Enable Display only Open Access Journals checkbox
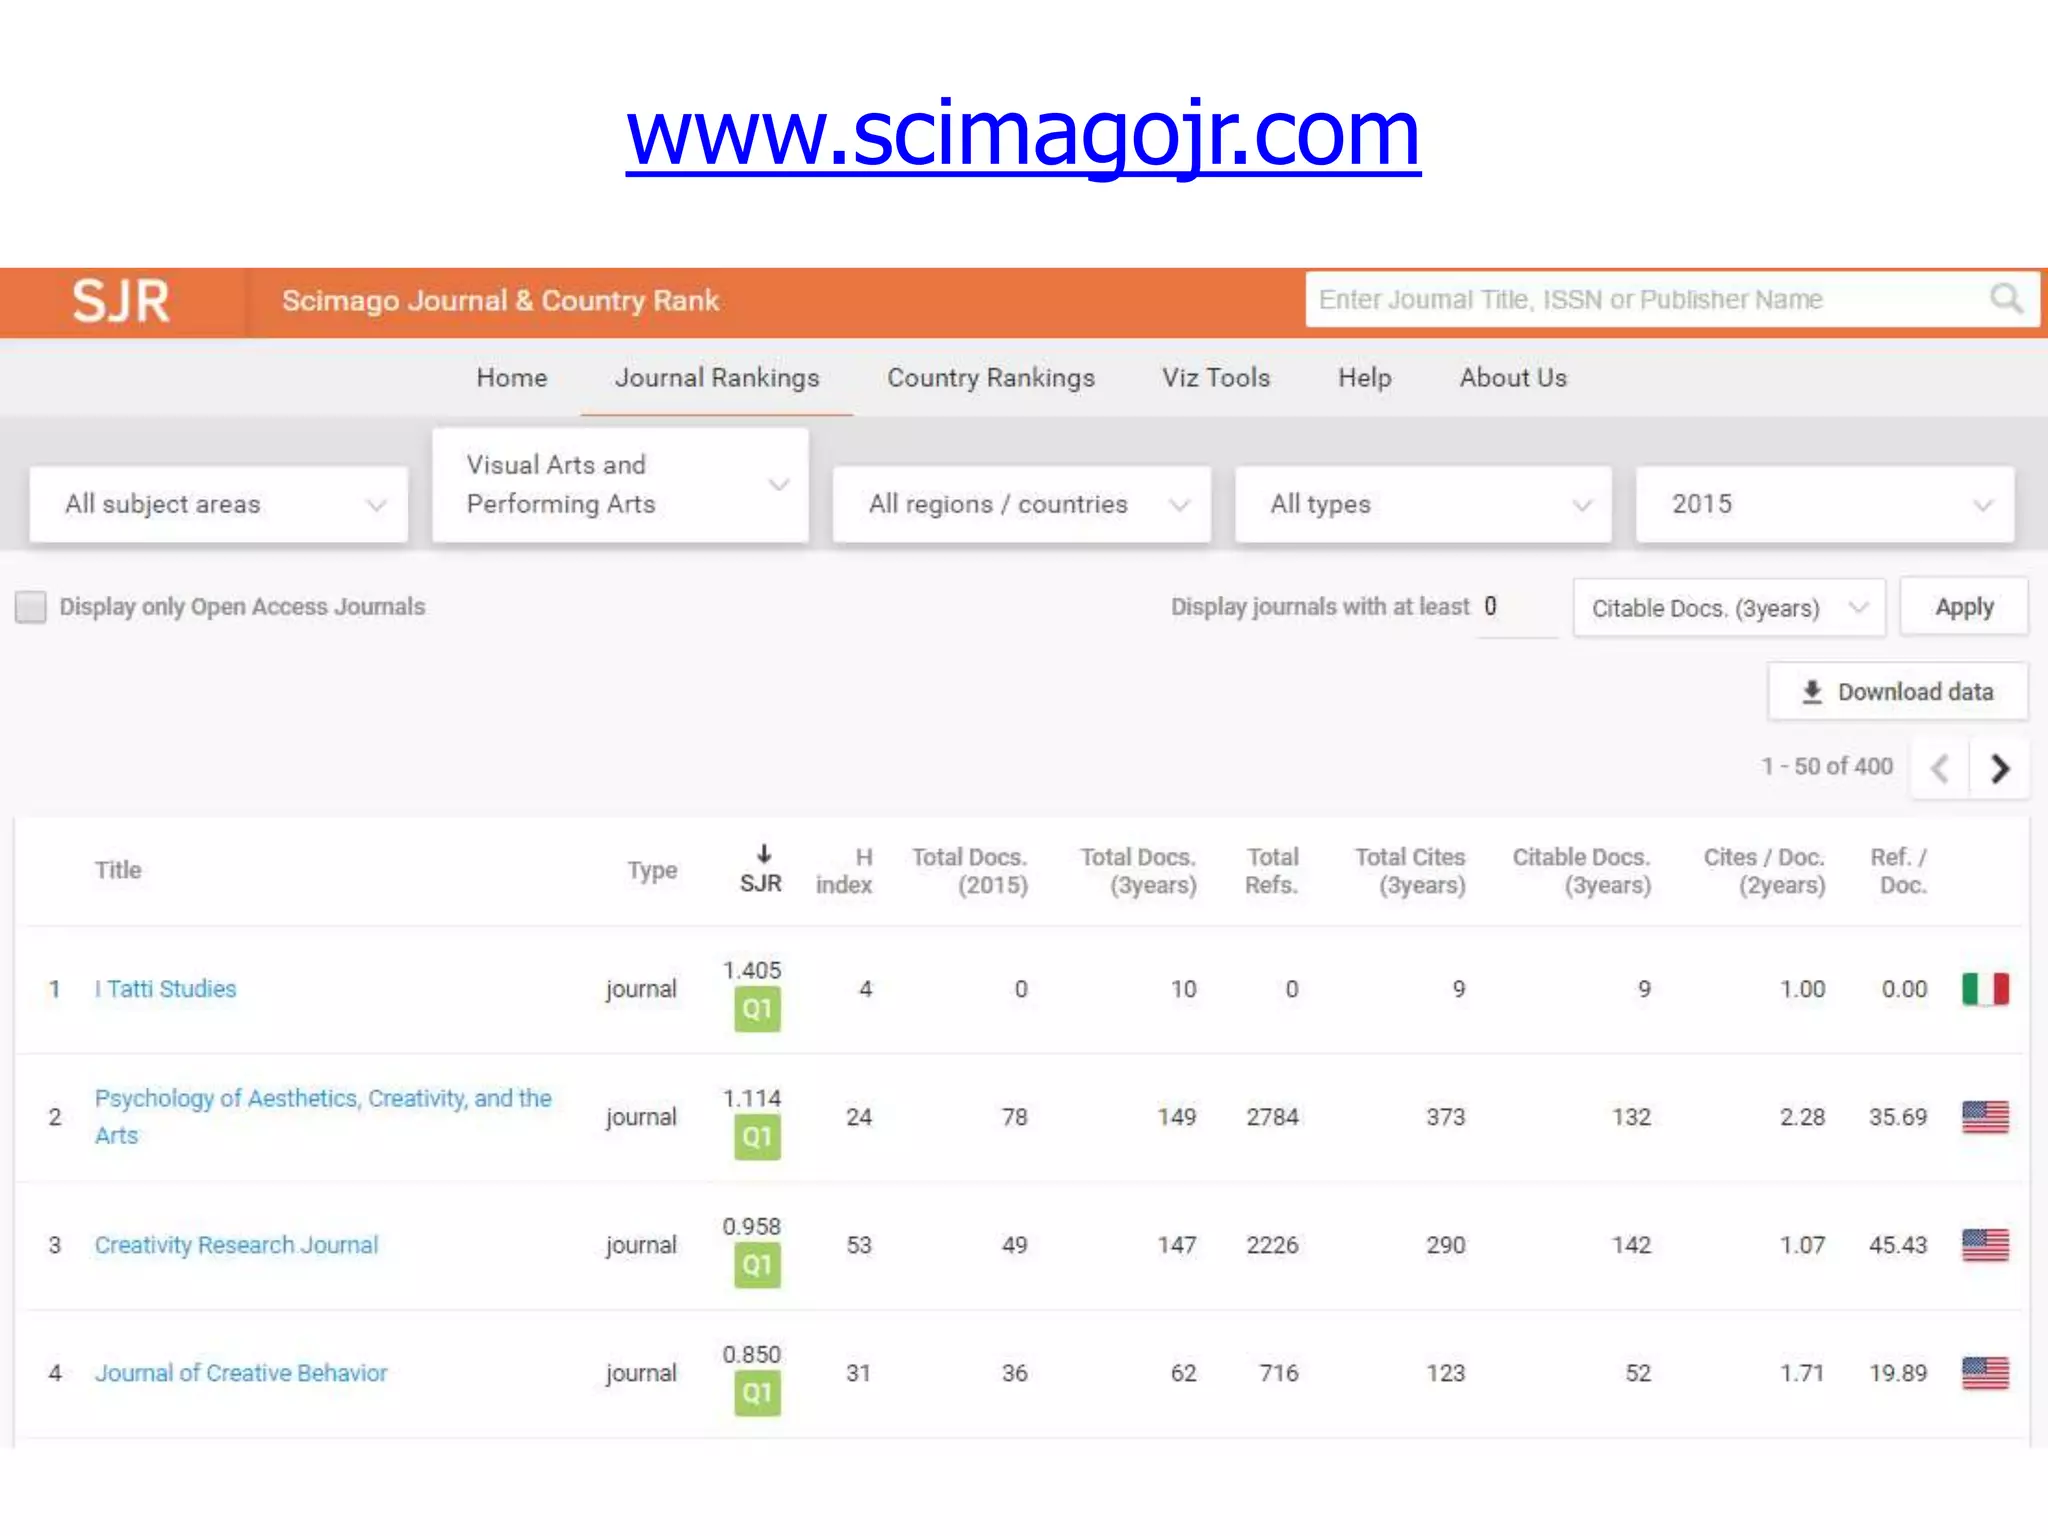Viewport: 2048px width, 1536px height. [31, 607]
